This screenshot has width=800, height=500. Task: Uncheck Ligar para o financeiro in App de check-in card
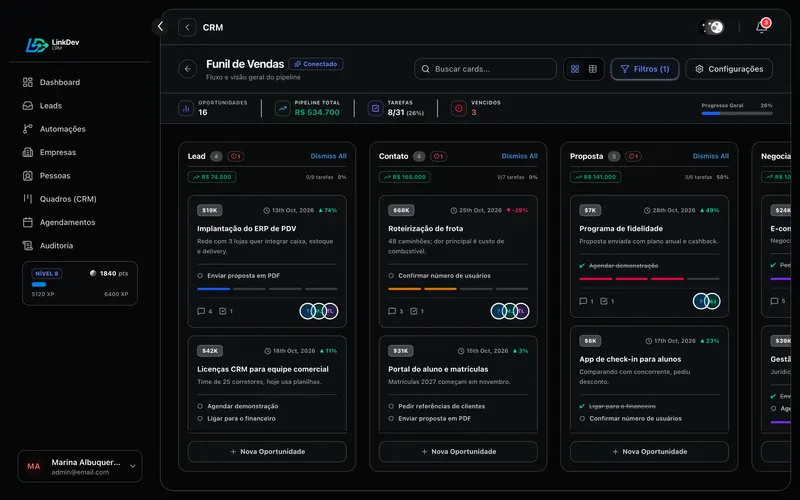tap(582, 406)
